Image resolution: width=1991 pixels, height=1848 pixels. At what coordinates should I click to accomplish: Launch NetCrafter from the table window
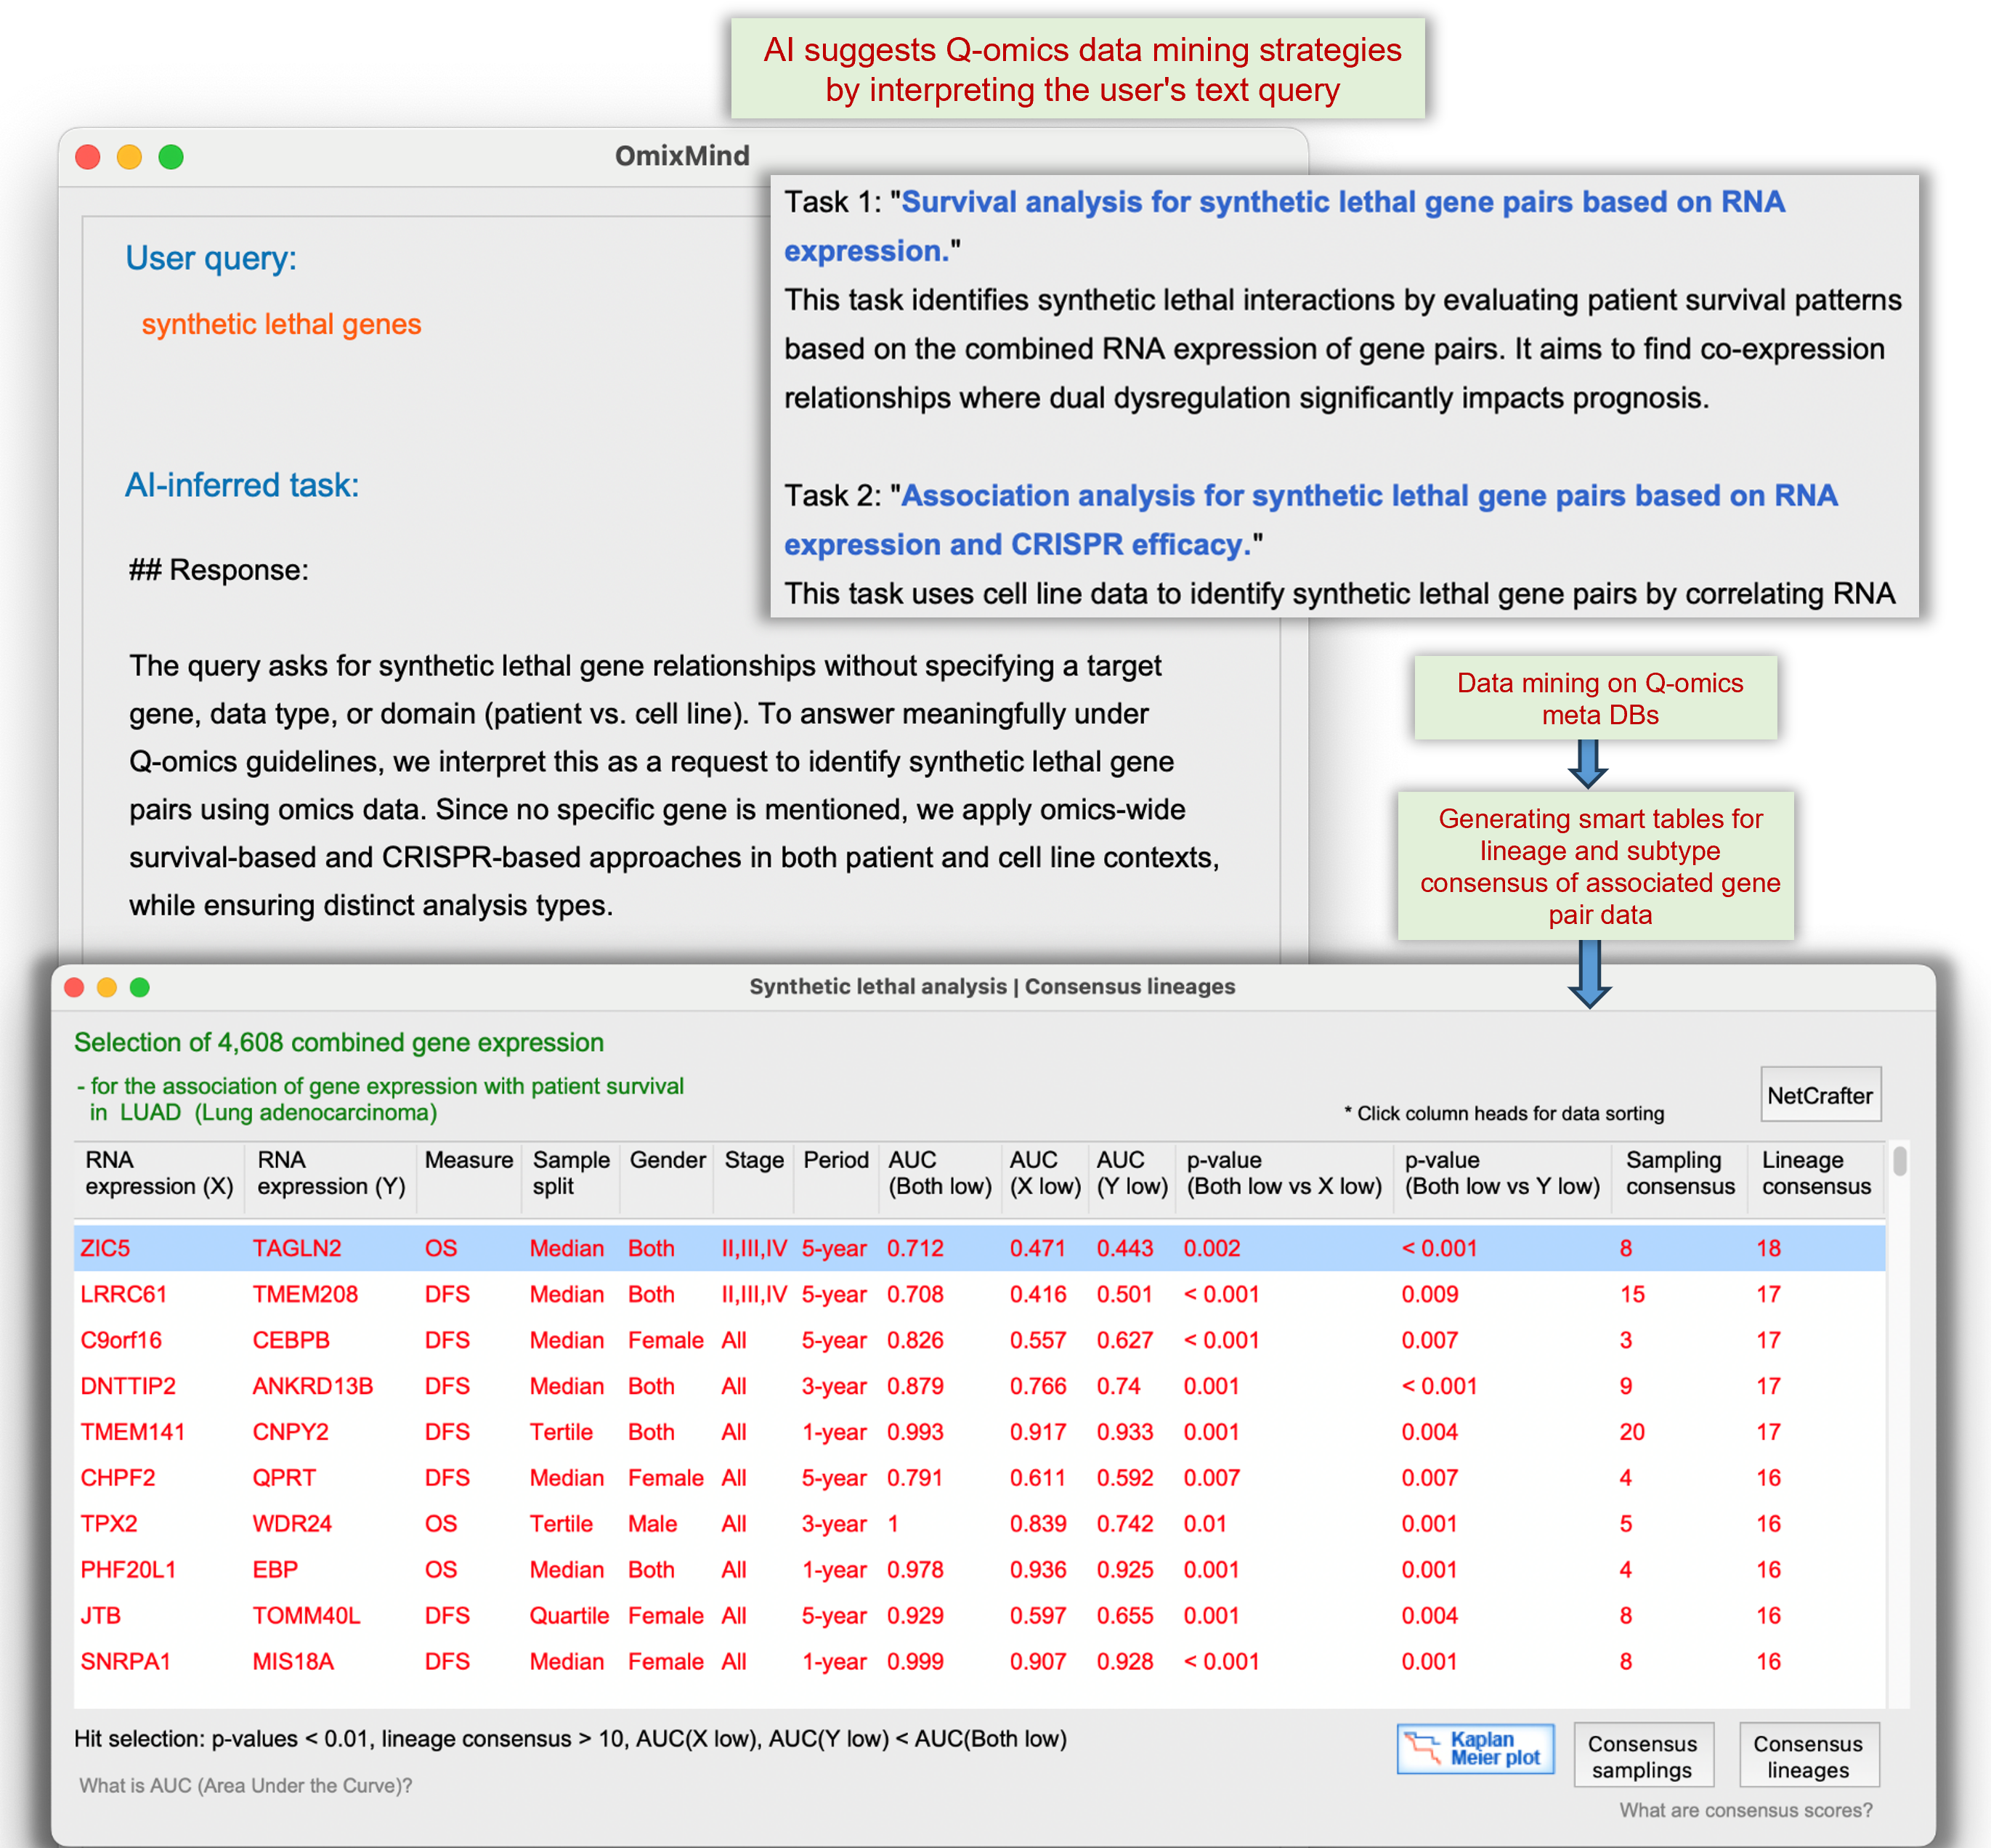1820,1096
